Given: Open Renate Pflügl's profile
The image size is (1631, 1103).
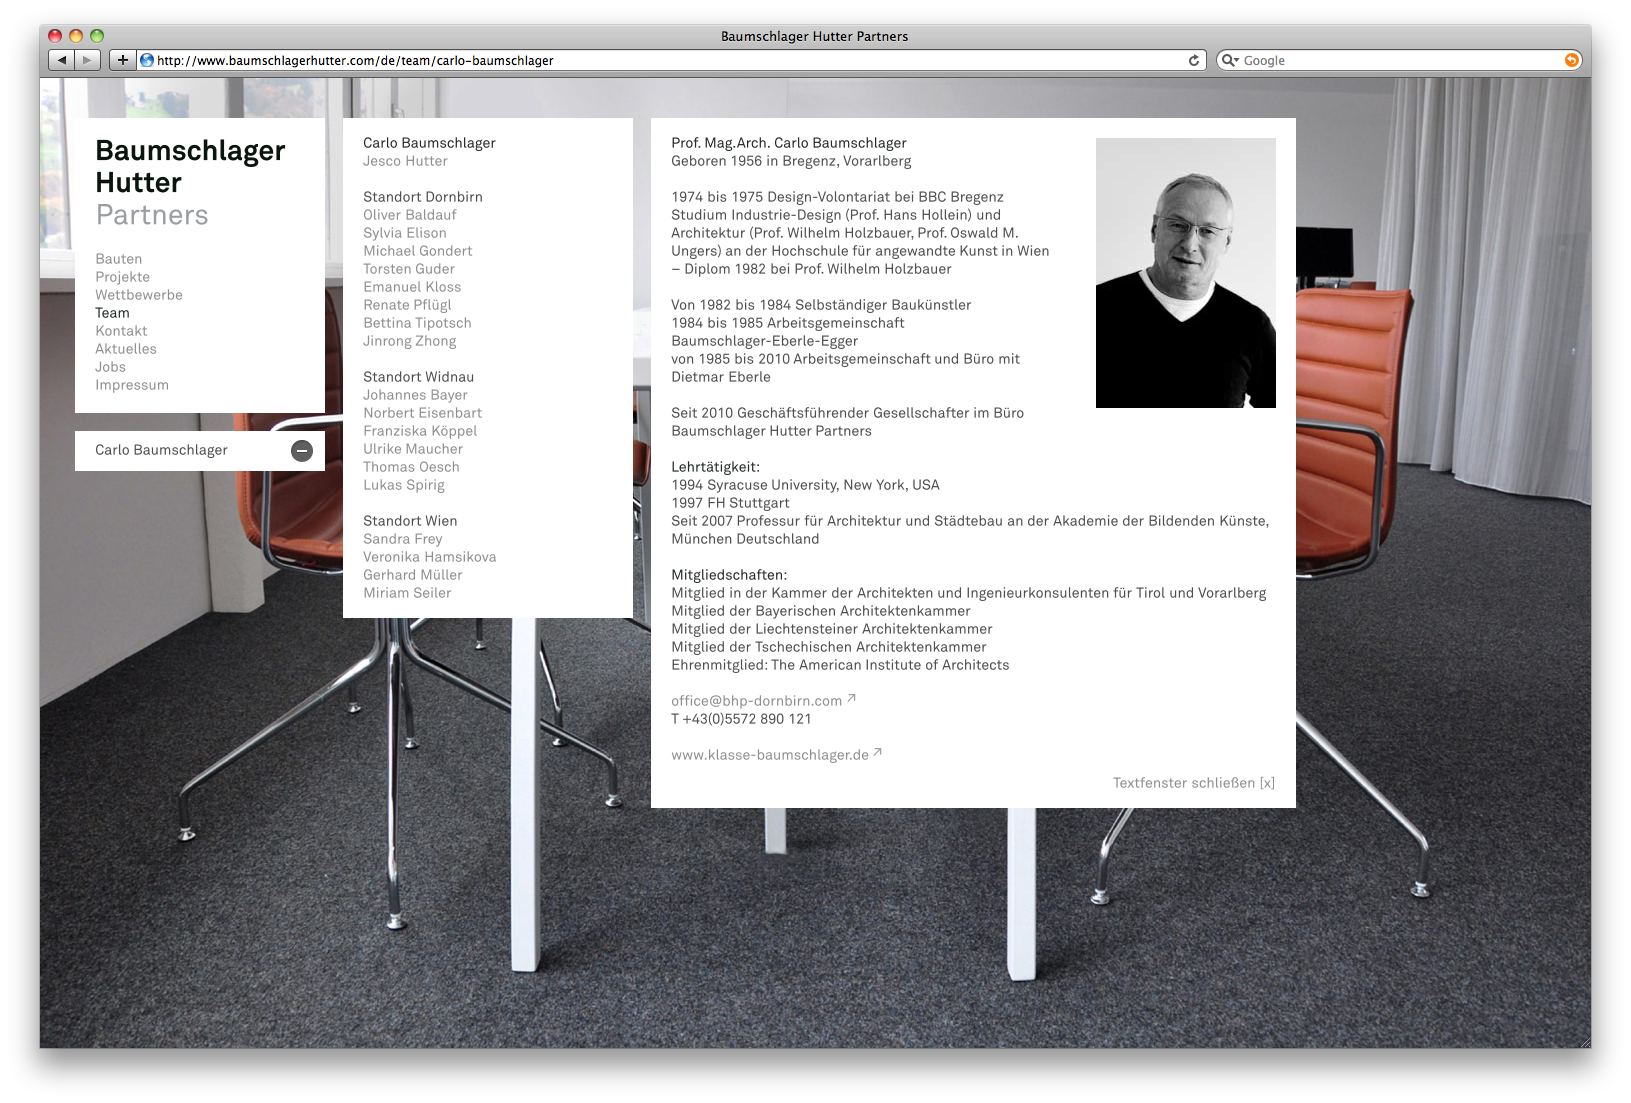Looking at the screenshot, I should click(407, 305).
